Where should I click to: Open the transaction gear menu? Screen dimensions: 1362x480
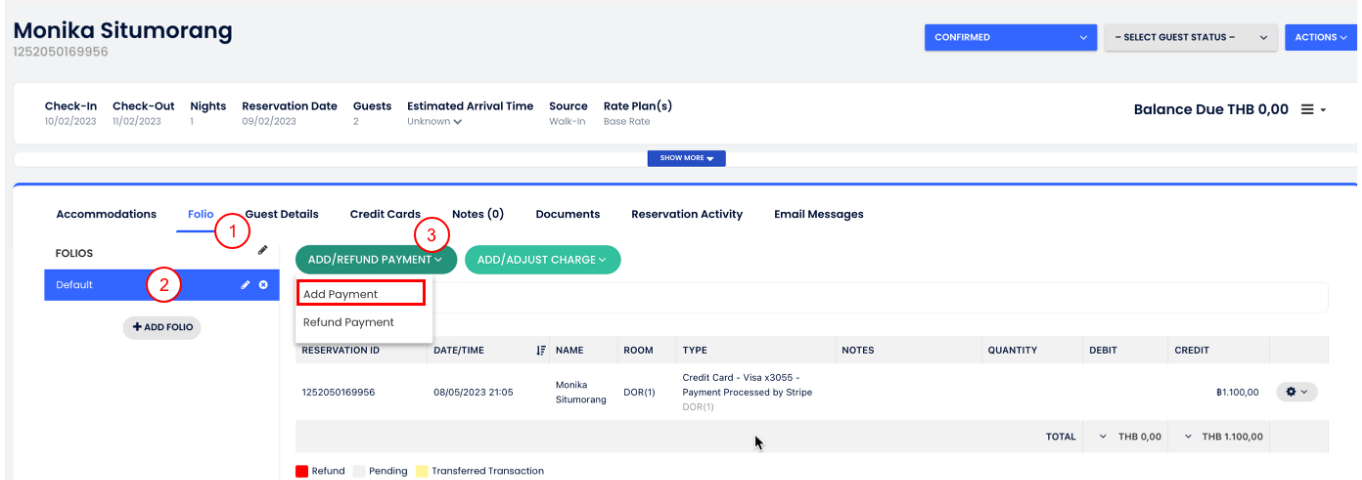click(1297, 392)
